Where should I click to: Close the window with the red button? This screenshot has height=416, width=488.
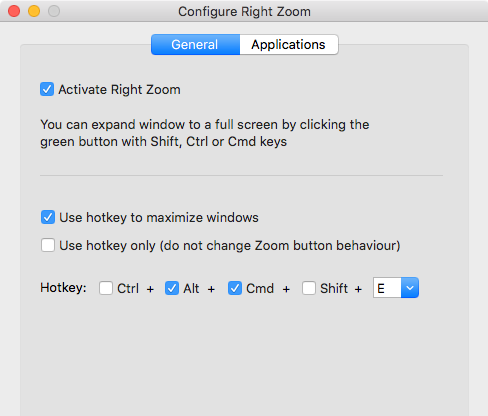(14, 11)
